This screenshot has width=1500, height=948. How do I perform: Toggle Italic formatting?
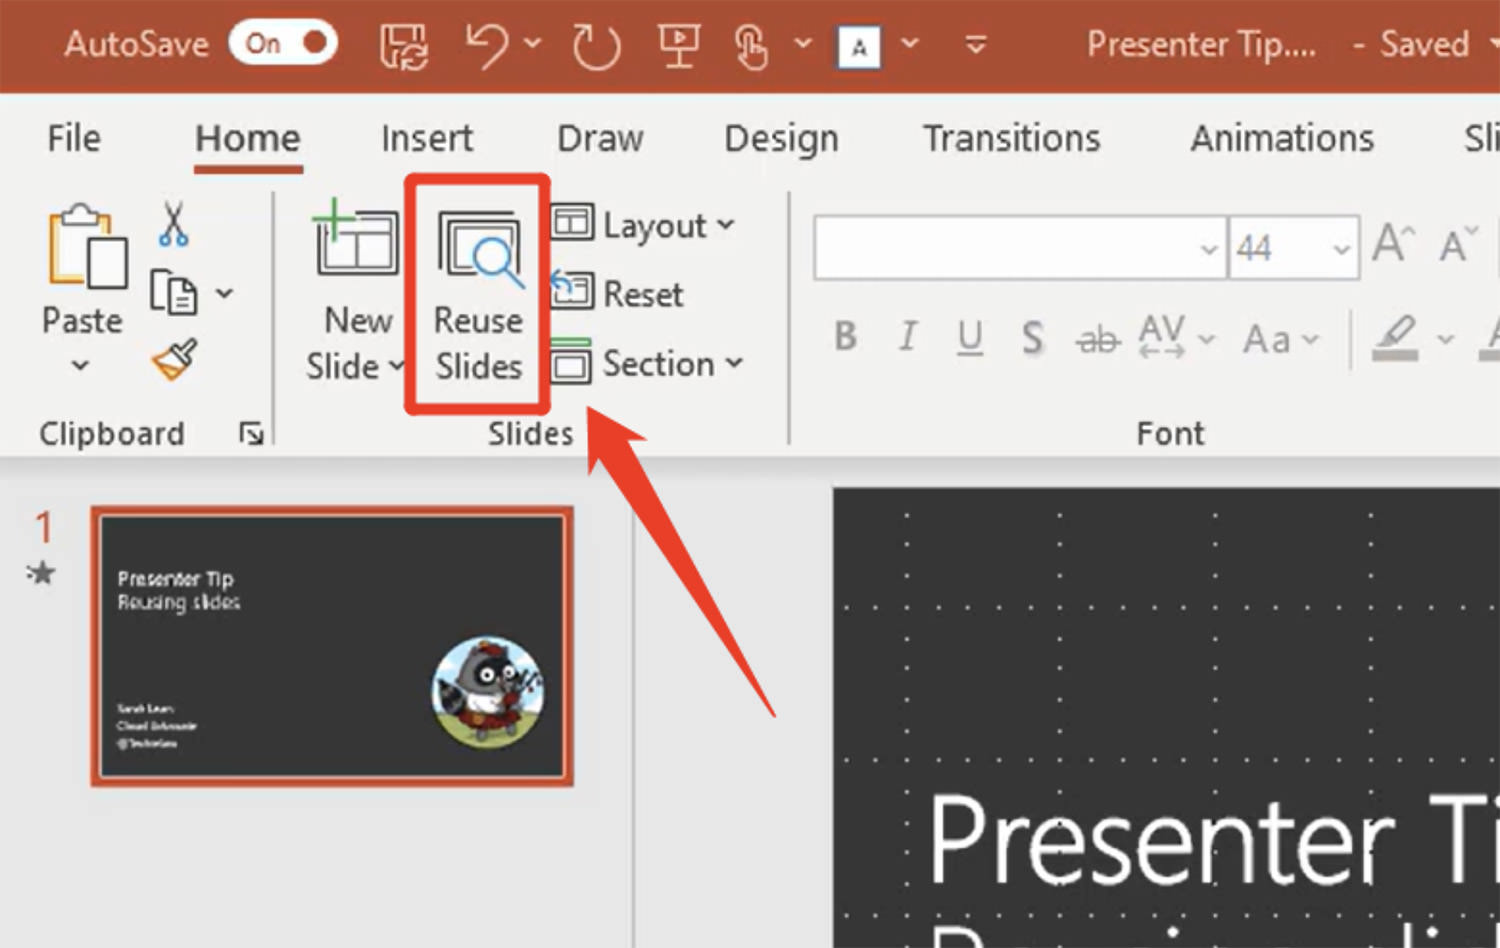point(907,337)
